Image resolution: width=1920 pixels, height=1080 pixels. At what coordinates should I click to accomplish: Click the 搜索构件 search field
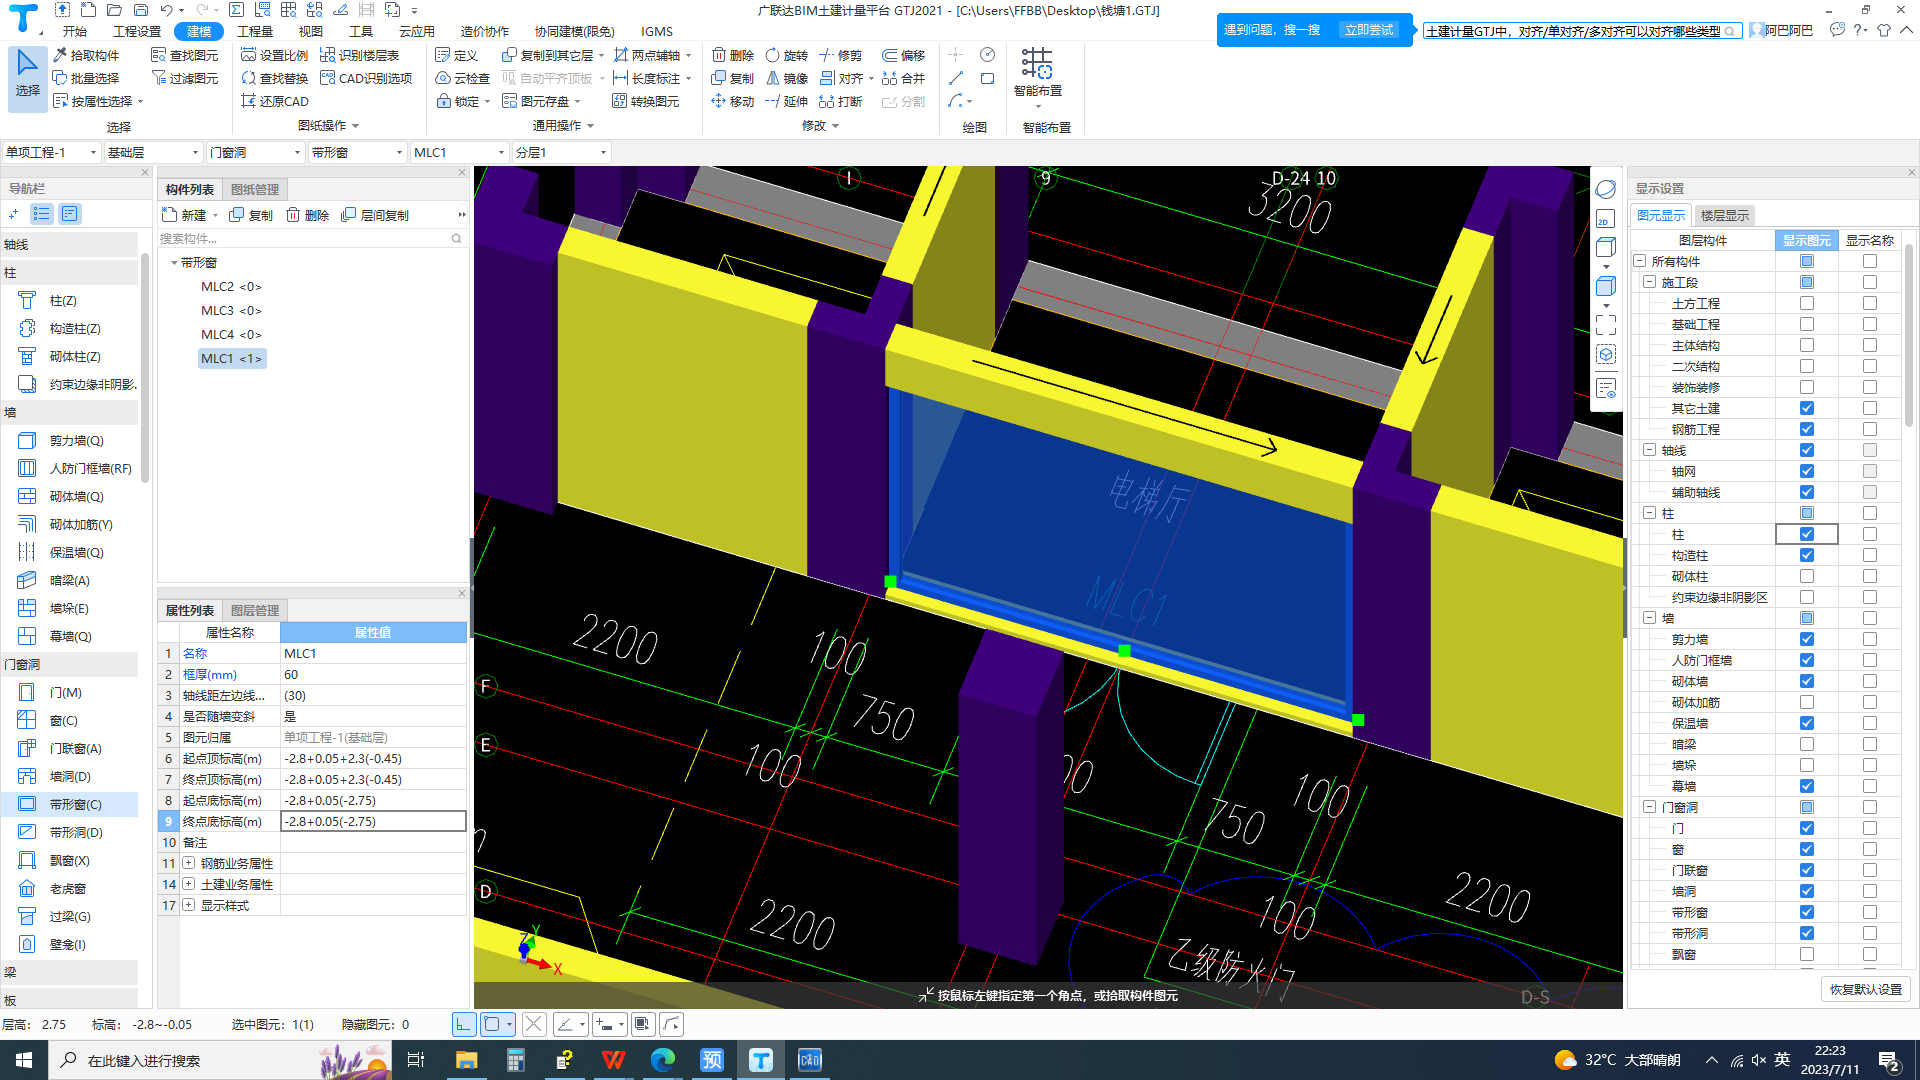310,238
